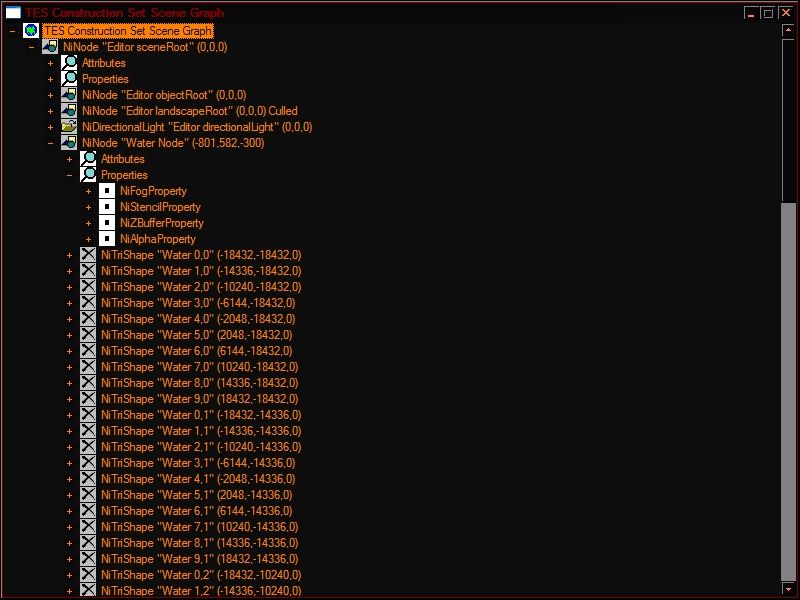
Task: Click the node icon for Editor objectRoot
Action: pos(69,95)
